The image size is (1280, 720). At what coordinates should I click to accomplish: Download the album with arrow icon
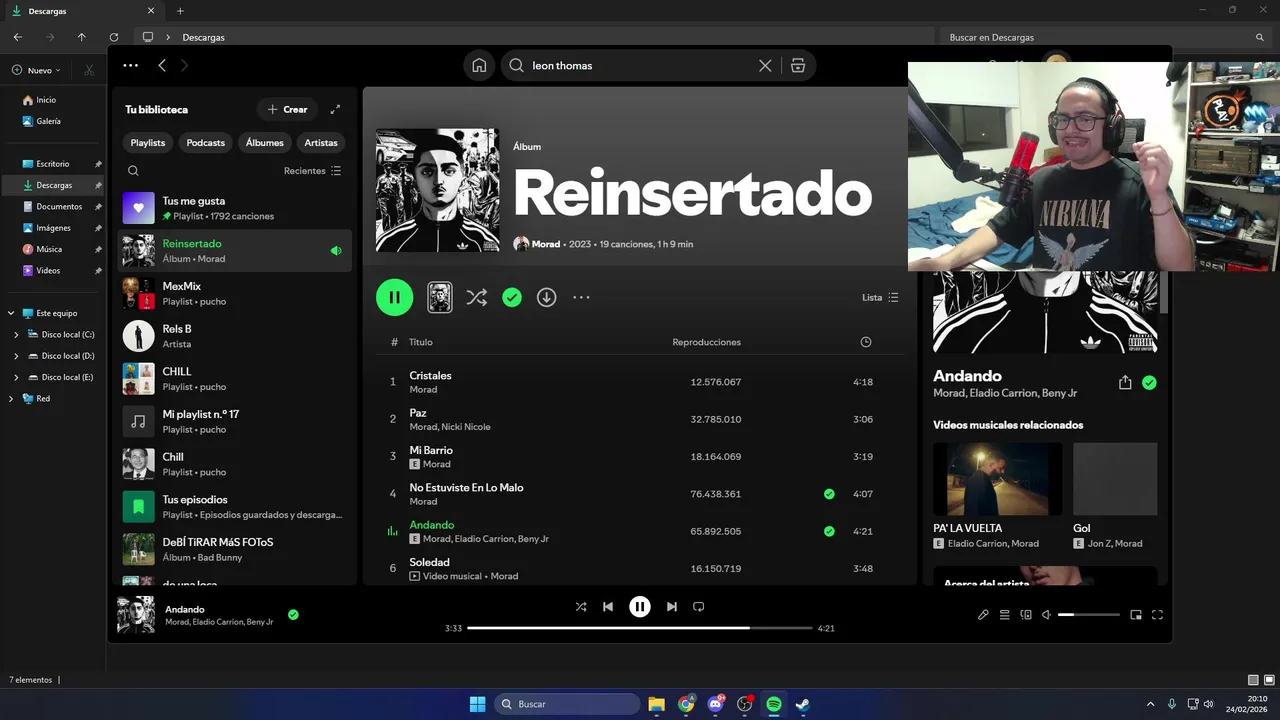tap(546, 297)
